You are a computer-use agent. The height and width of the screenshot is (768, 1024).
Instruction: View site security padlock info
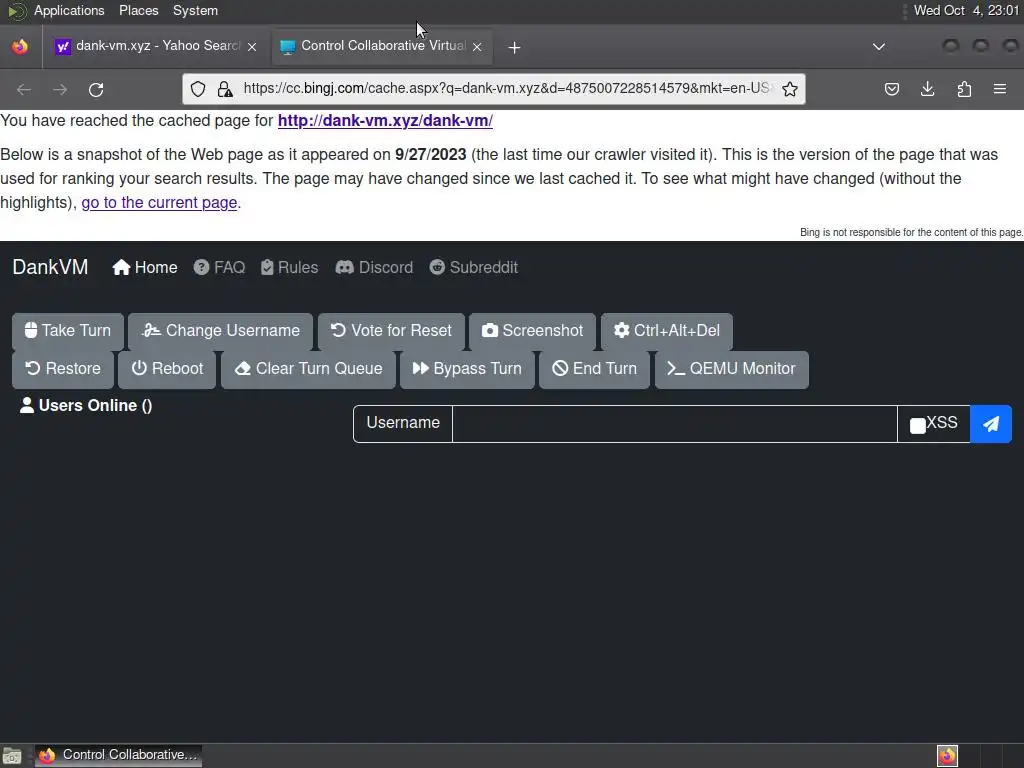(225, 89)
